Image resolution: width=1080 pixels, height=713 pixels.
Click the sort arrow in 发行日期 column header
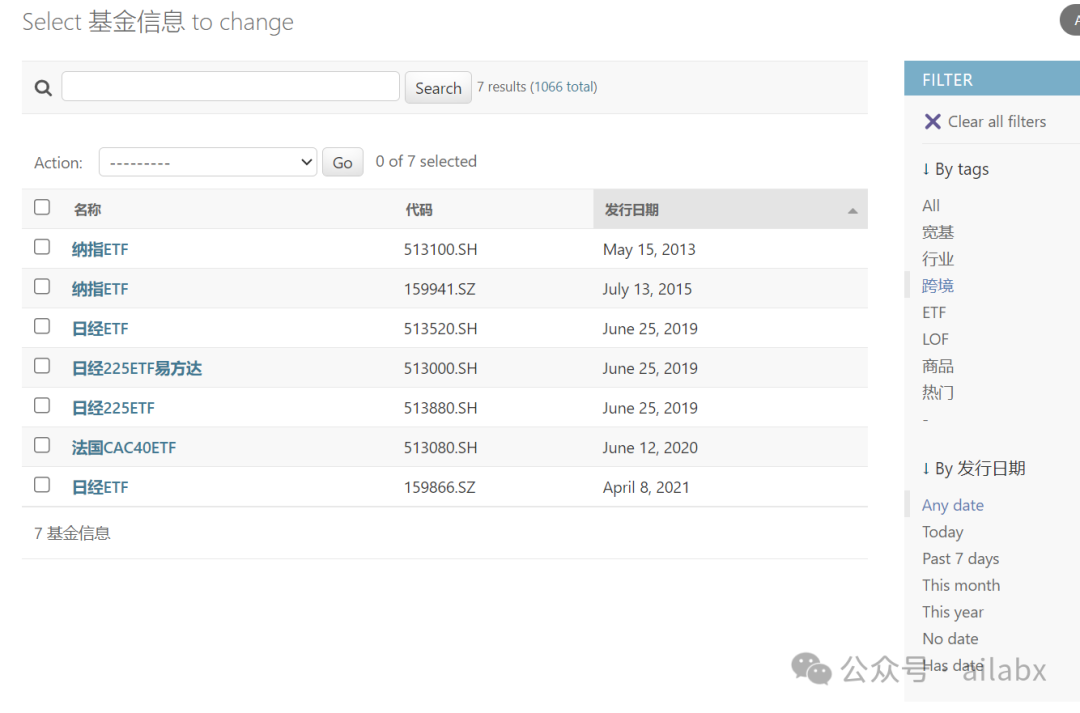click(x=852, y=211)
